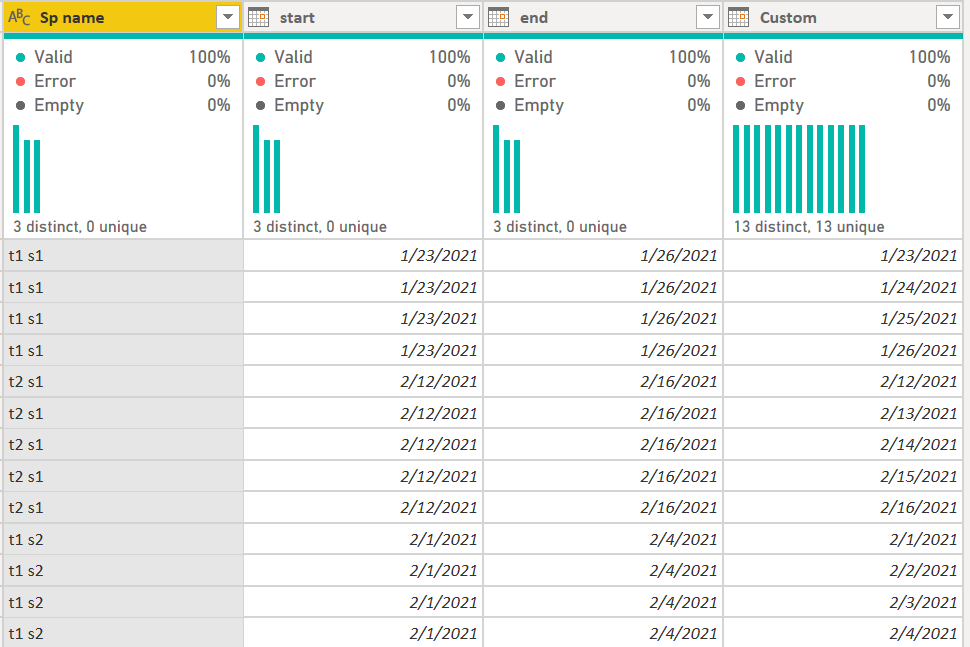This screenshot has width=970, height=647.
Task: Click the ABC text type icon on Sp name
Action: click(19, 17)
